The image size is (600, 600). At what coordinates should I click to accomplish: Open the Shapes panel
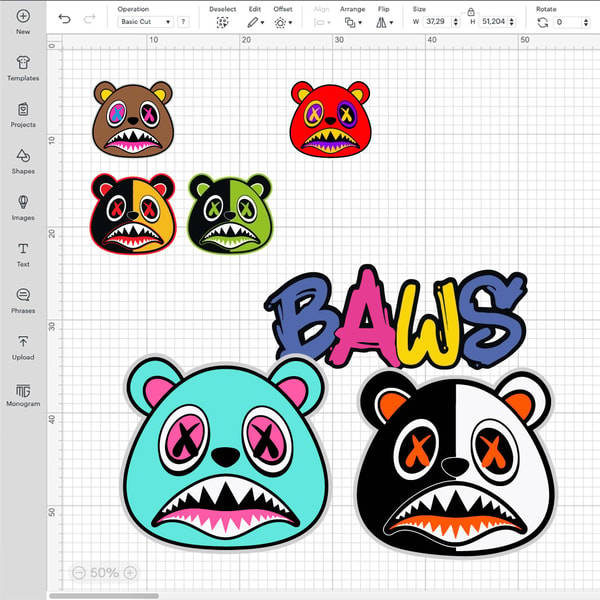[x=23, y=161]
